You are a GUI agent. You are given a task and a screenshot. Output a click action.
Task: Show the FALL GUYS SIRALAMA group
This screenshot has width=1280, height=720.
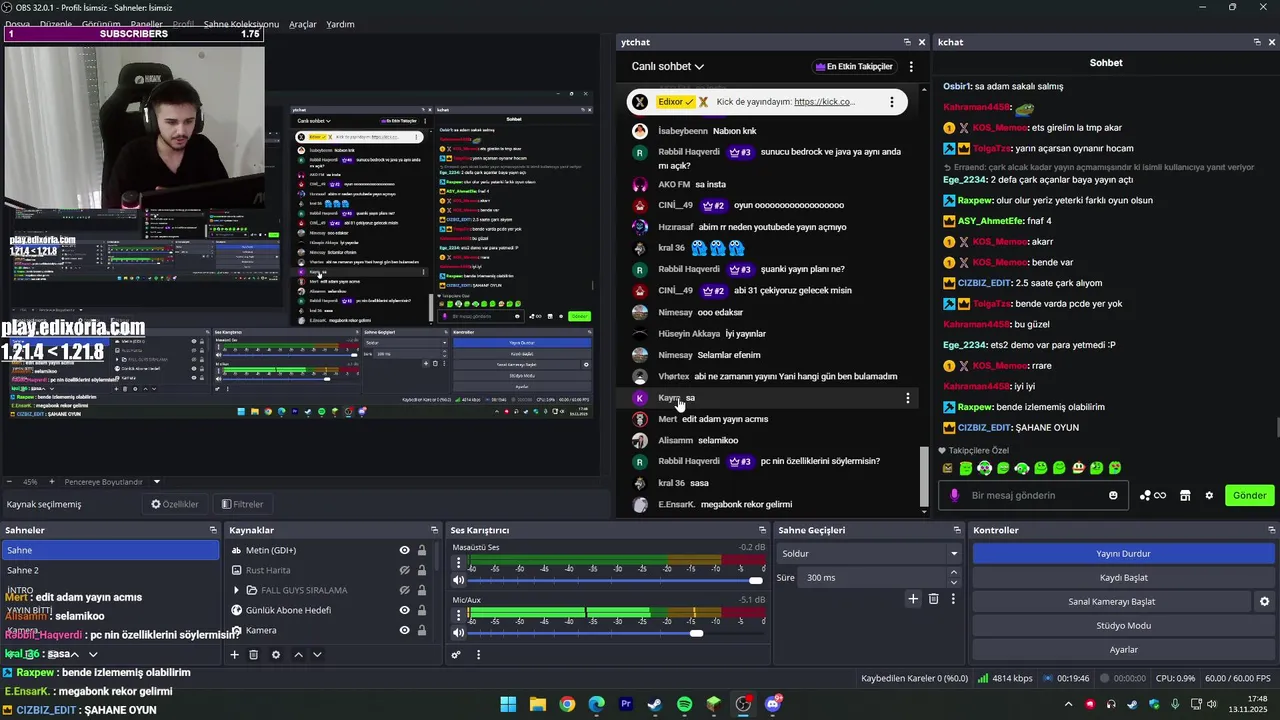tap(405, 590)
